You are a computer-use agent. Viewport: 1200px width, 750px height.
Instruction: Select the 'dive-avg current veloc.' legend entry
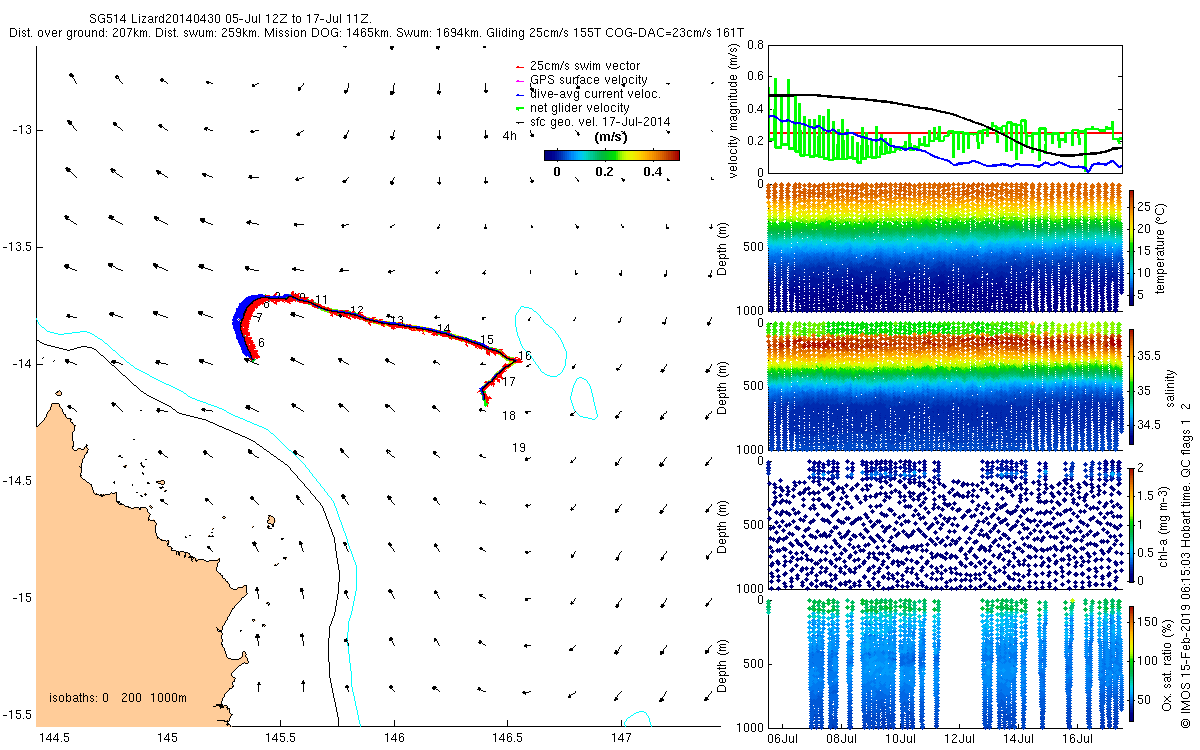(x=595, y=94)
